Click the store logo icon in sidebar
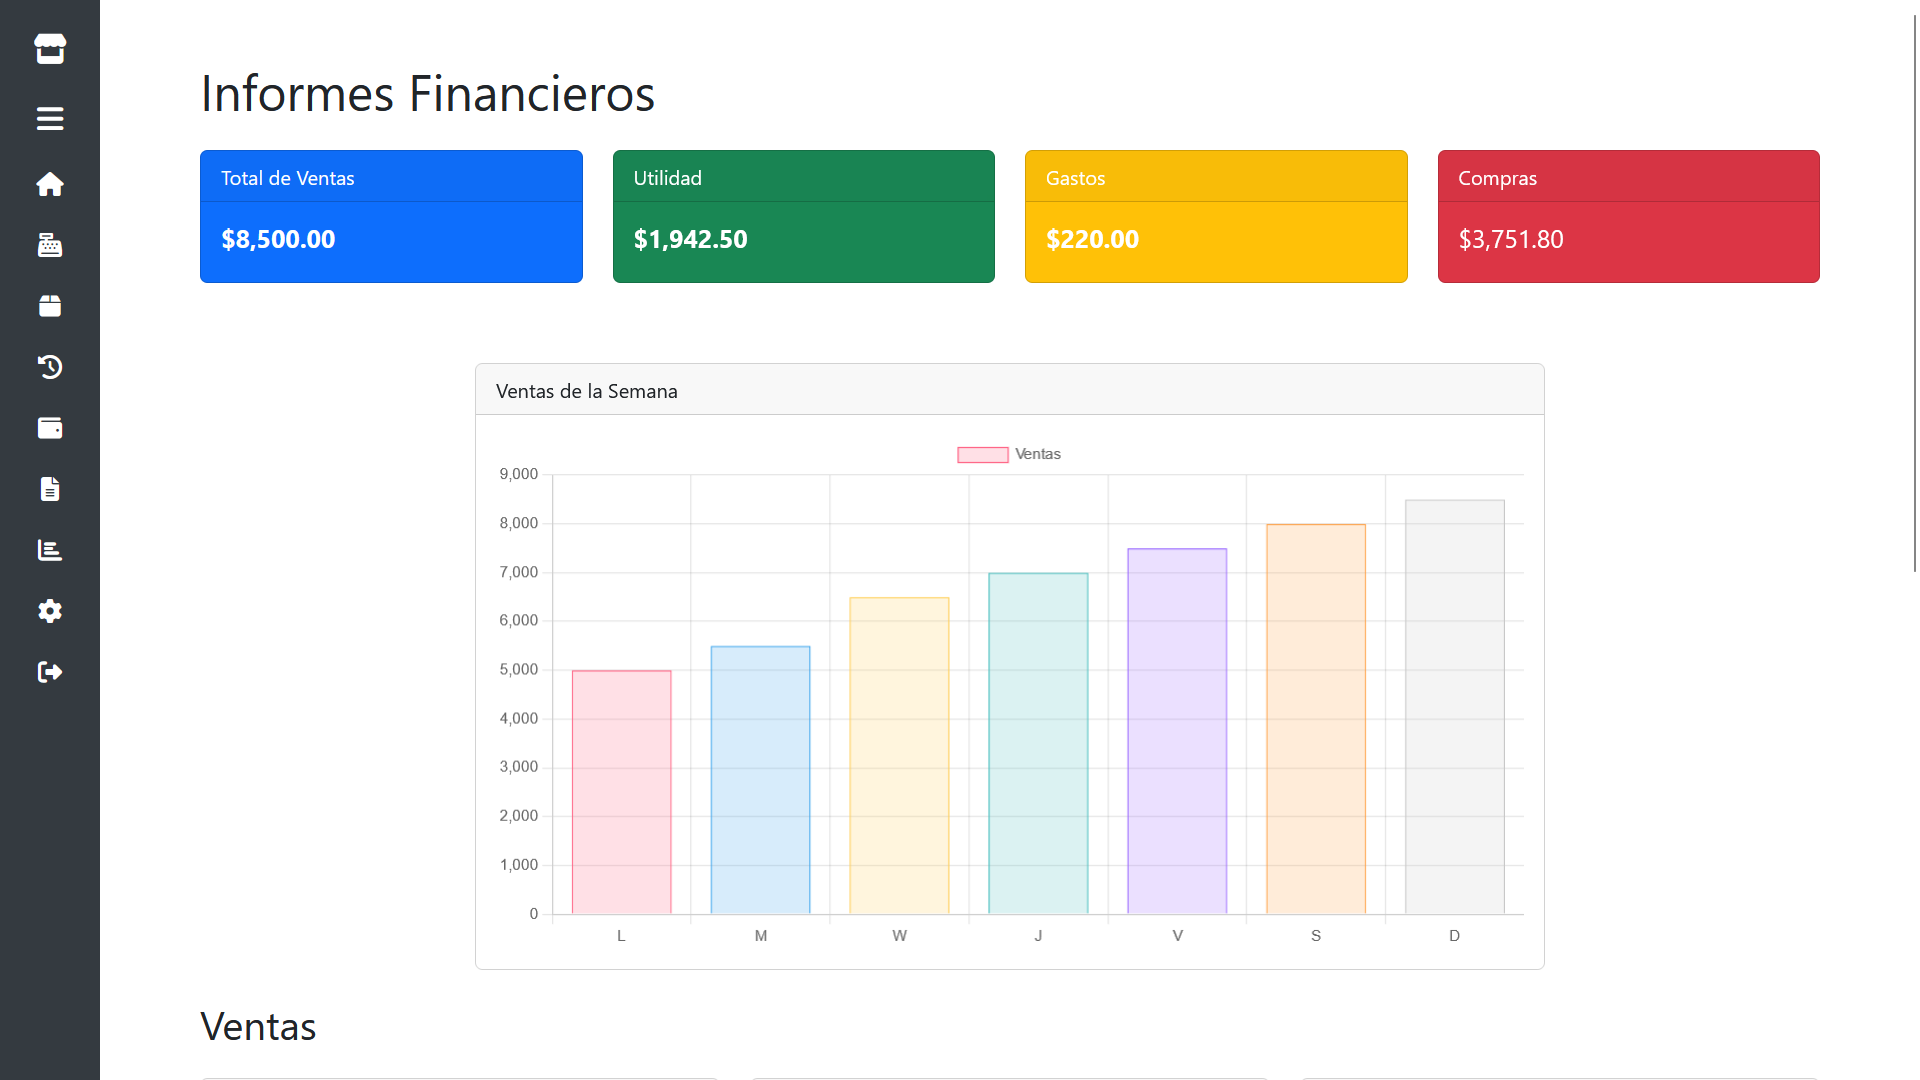Viewport: 1920px width, 1080px height. pyautogui.click(x=50, y=48)
